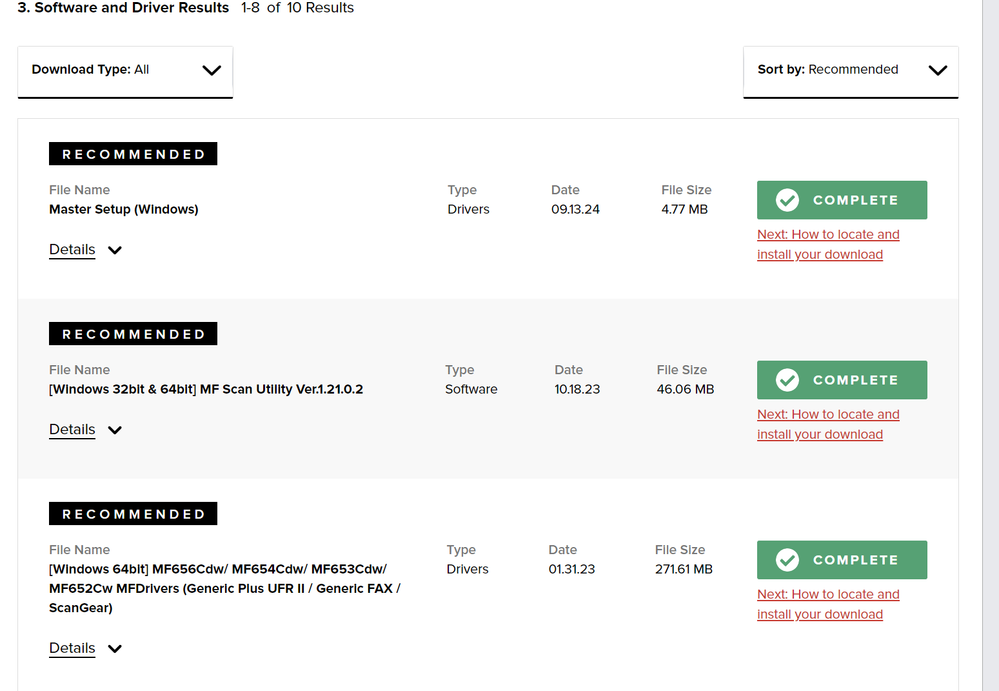Open the 'Sort by: Recommended' dropdown

pyautogui.click(x=850, y=71)
